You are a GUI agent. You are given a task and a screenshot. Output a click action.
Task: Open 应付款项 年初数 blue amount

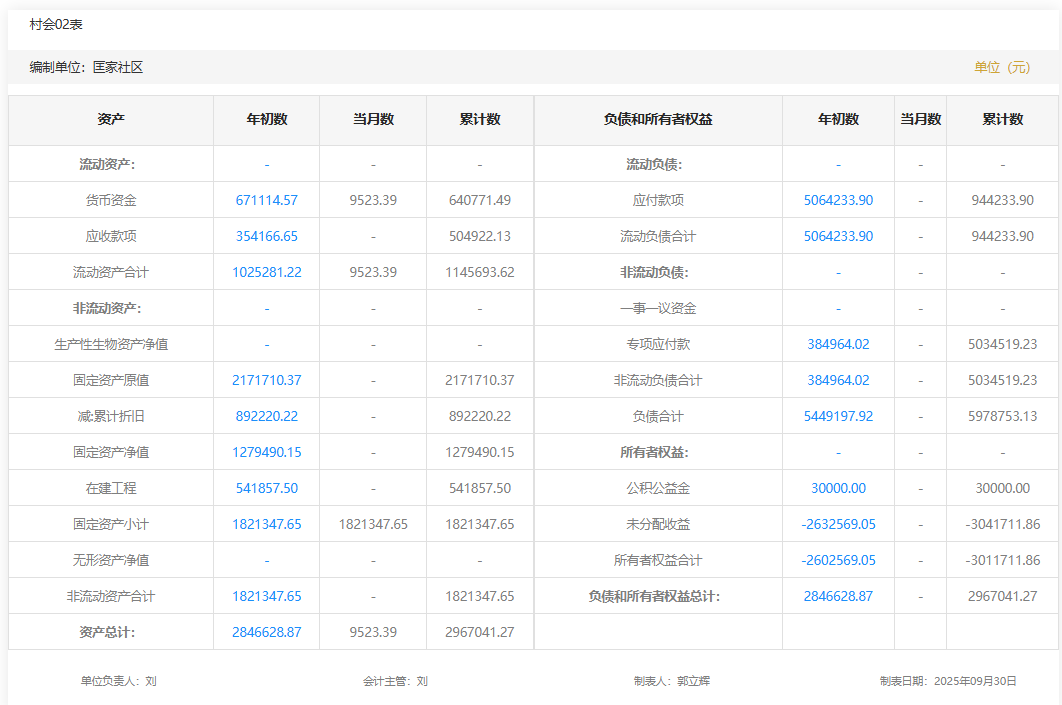838,200
